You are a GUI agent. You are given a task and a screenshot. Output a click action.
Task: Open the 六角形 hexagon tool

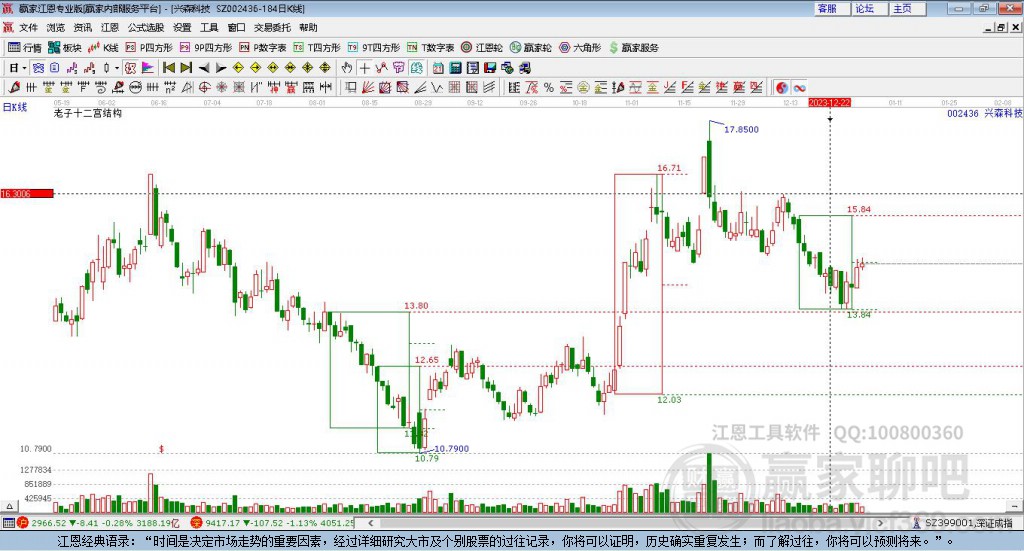(580, 48)
